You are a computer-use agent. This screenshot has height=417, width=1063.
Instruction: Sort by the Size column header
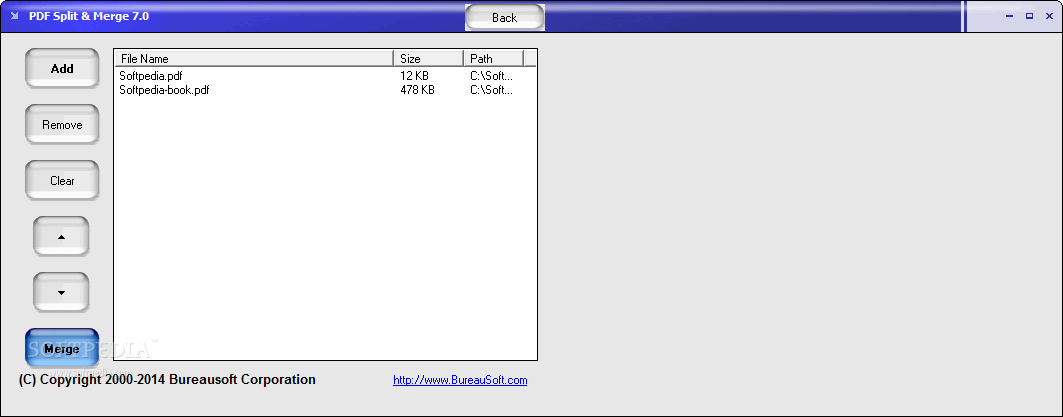[428, 58]
